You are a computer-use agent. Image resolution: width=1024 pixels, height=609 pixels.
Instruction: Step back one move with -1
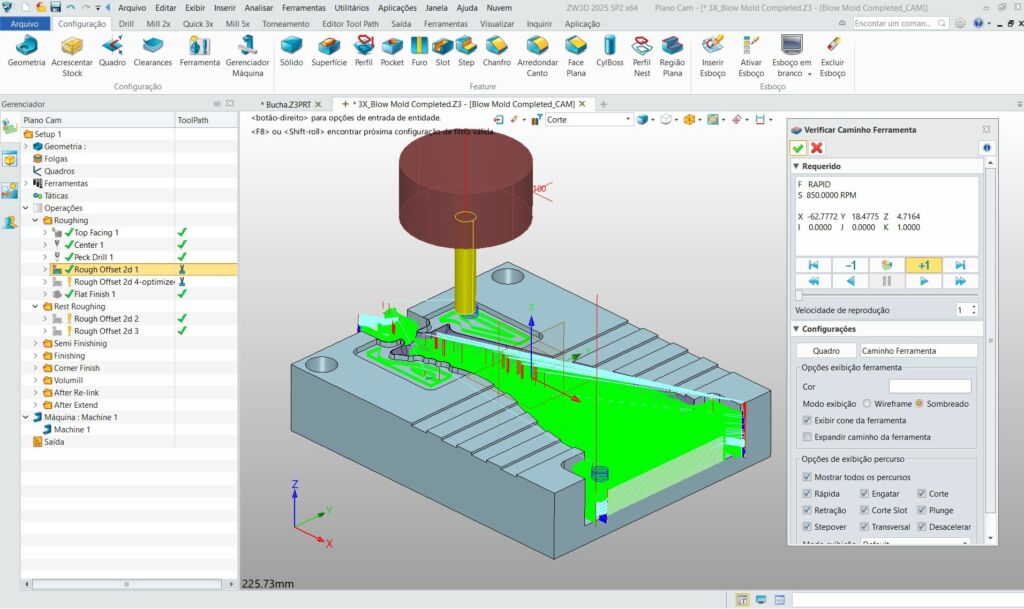click(x=850, y=265)
